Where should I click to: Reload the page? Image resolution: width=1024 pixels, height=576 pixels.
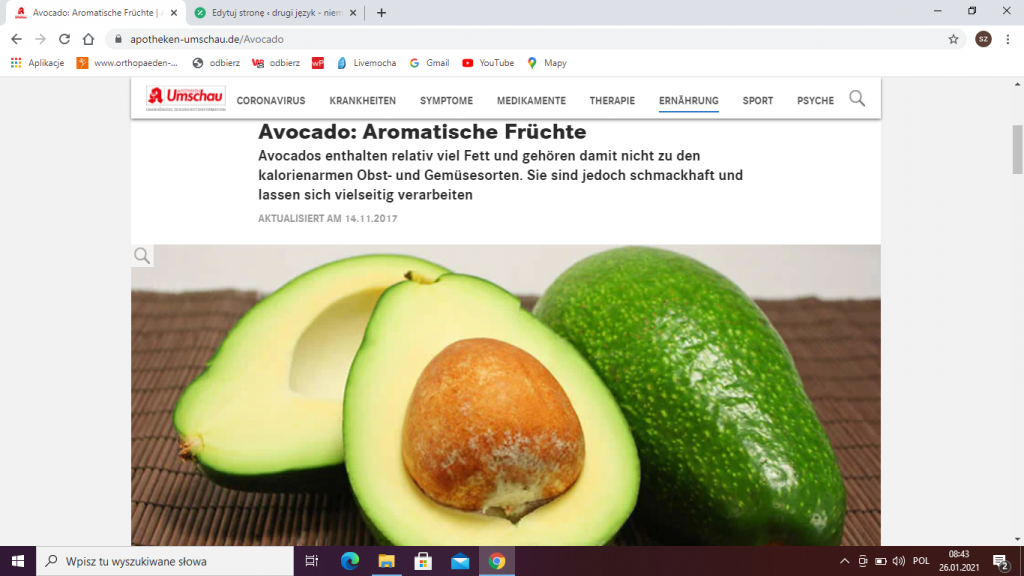pyautogui.click(x=64, y=39)
